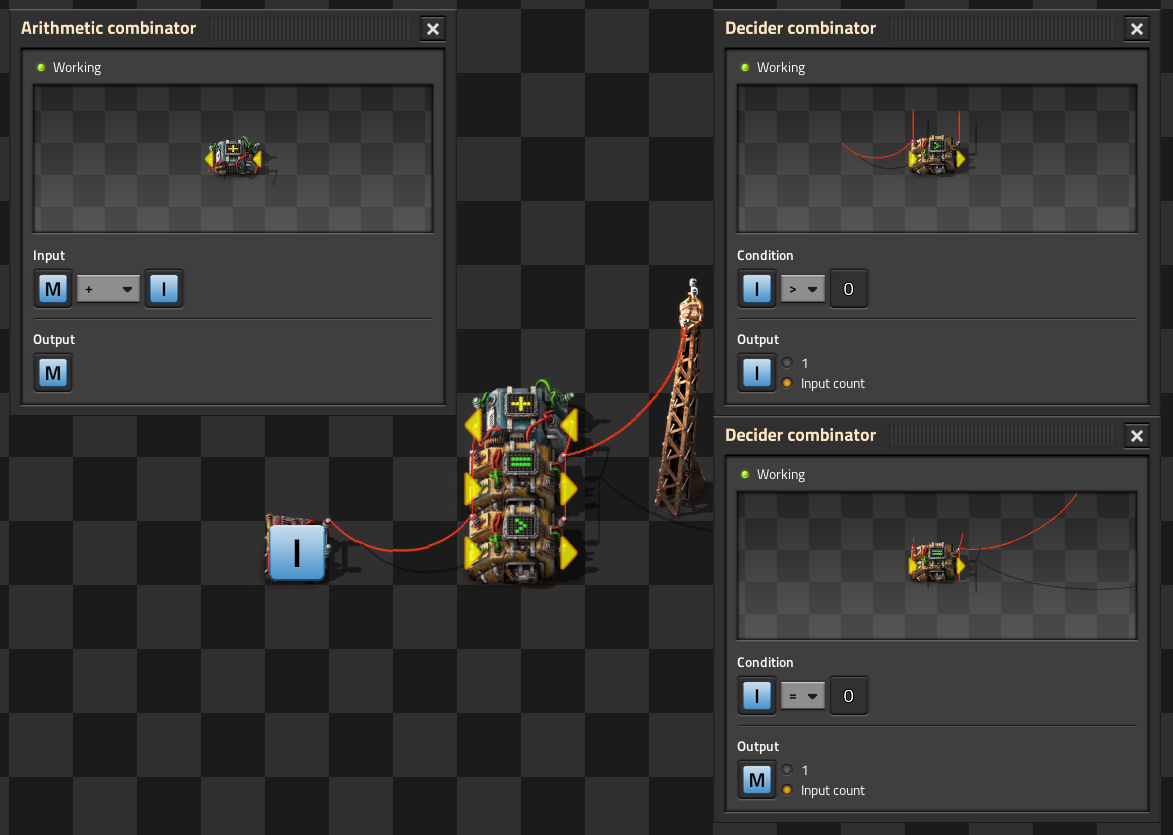Open the '=' comparator dropdown in lower Decider
Screen dimensions: 1173x835
[802, 697]
